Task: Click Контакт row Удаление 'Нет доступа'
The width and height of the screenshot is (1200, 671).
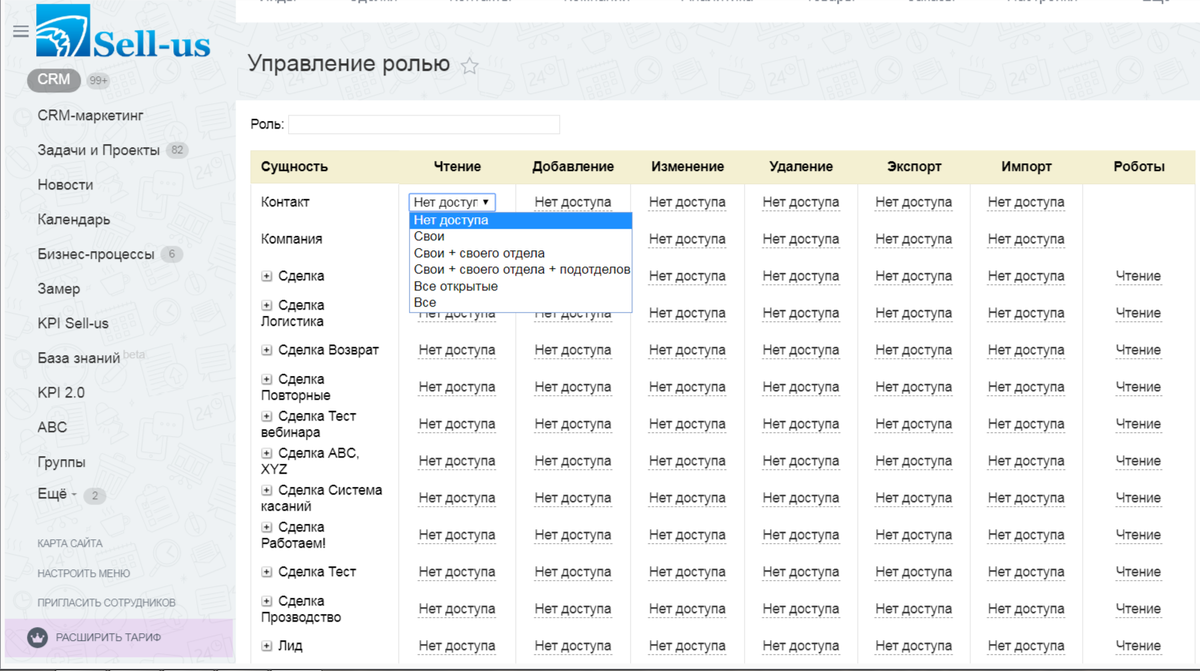Action: coord(801,202)
